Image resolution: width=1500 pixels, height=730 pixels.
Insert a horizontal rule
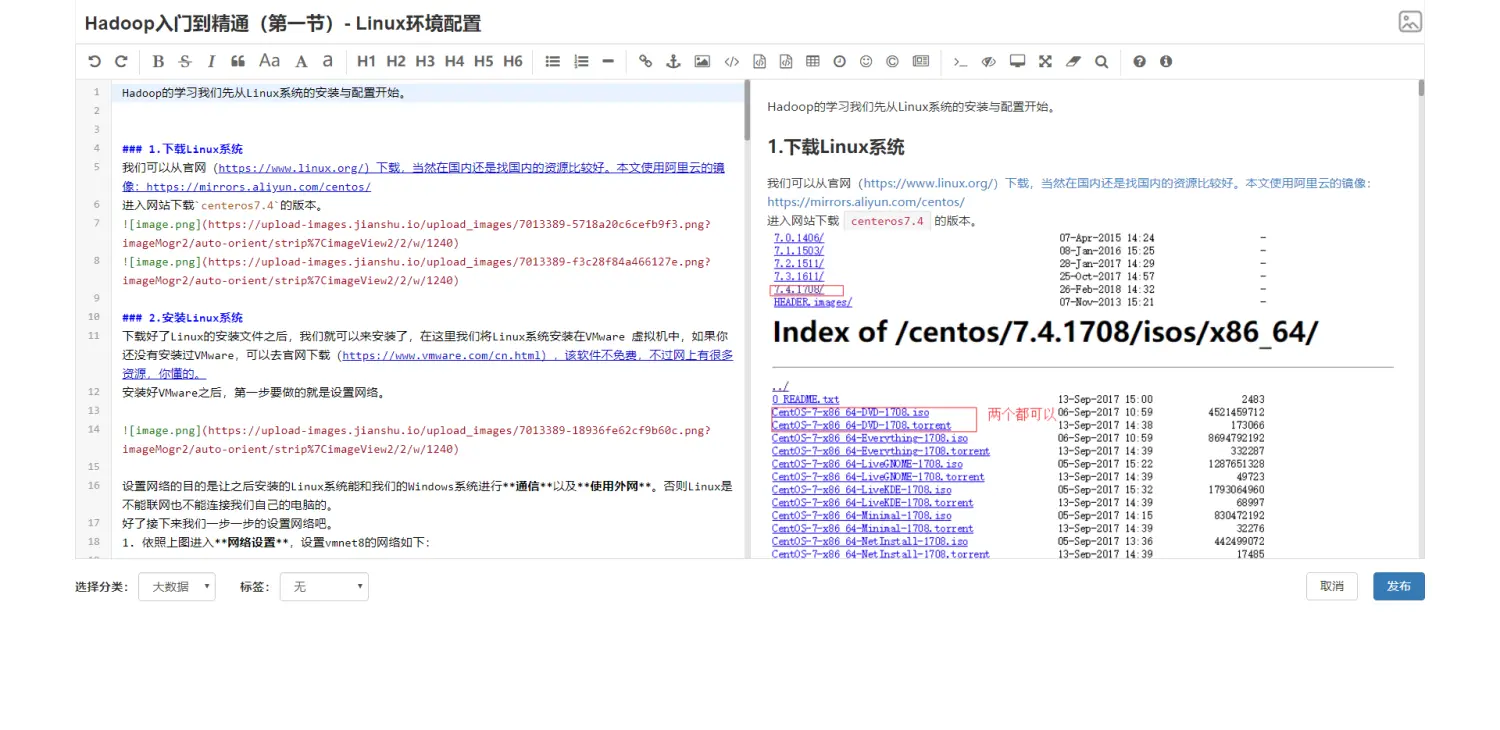point(608,61)
